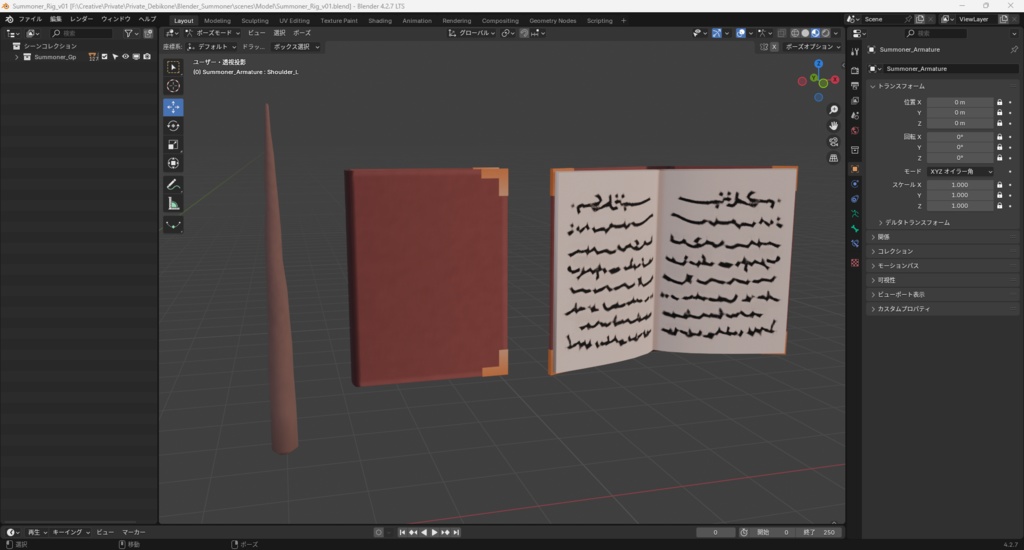1024x550 pixels.
Task: Toggle lock on Rotation X
Action: pyautogui.click(x=999, y=137)
